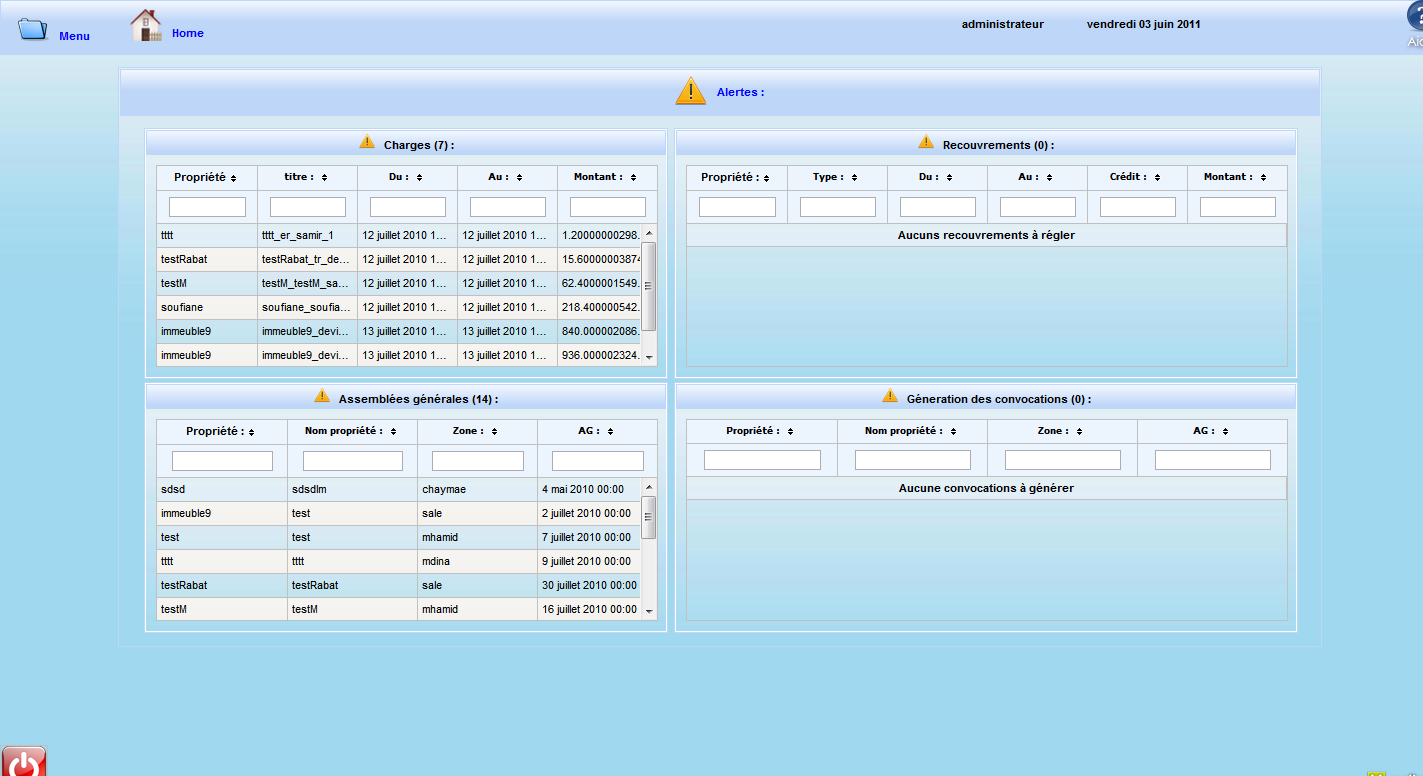Viewport: 1423px width, 776px height.
Task: Focus Charges titre filter field
Action: (308, 207)
